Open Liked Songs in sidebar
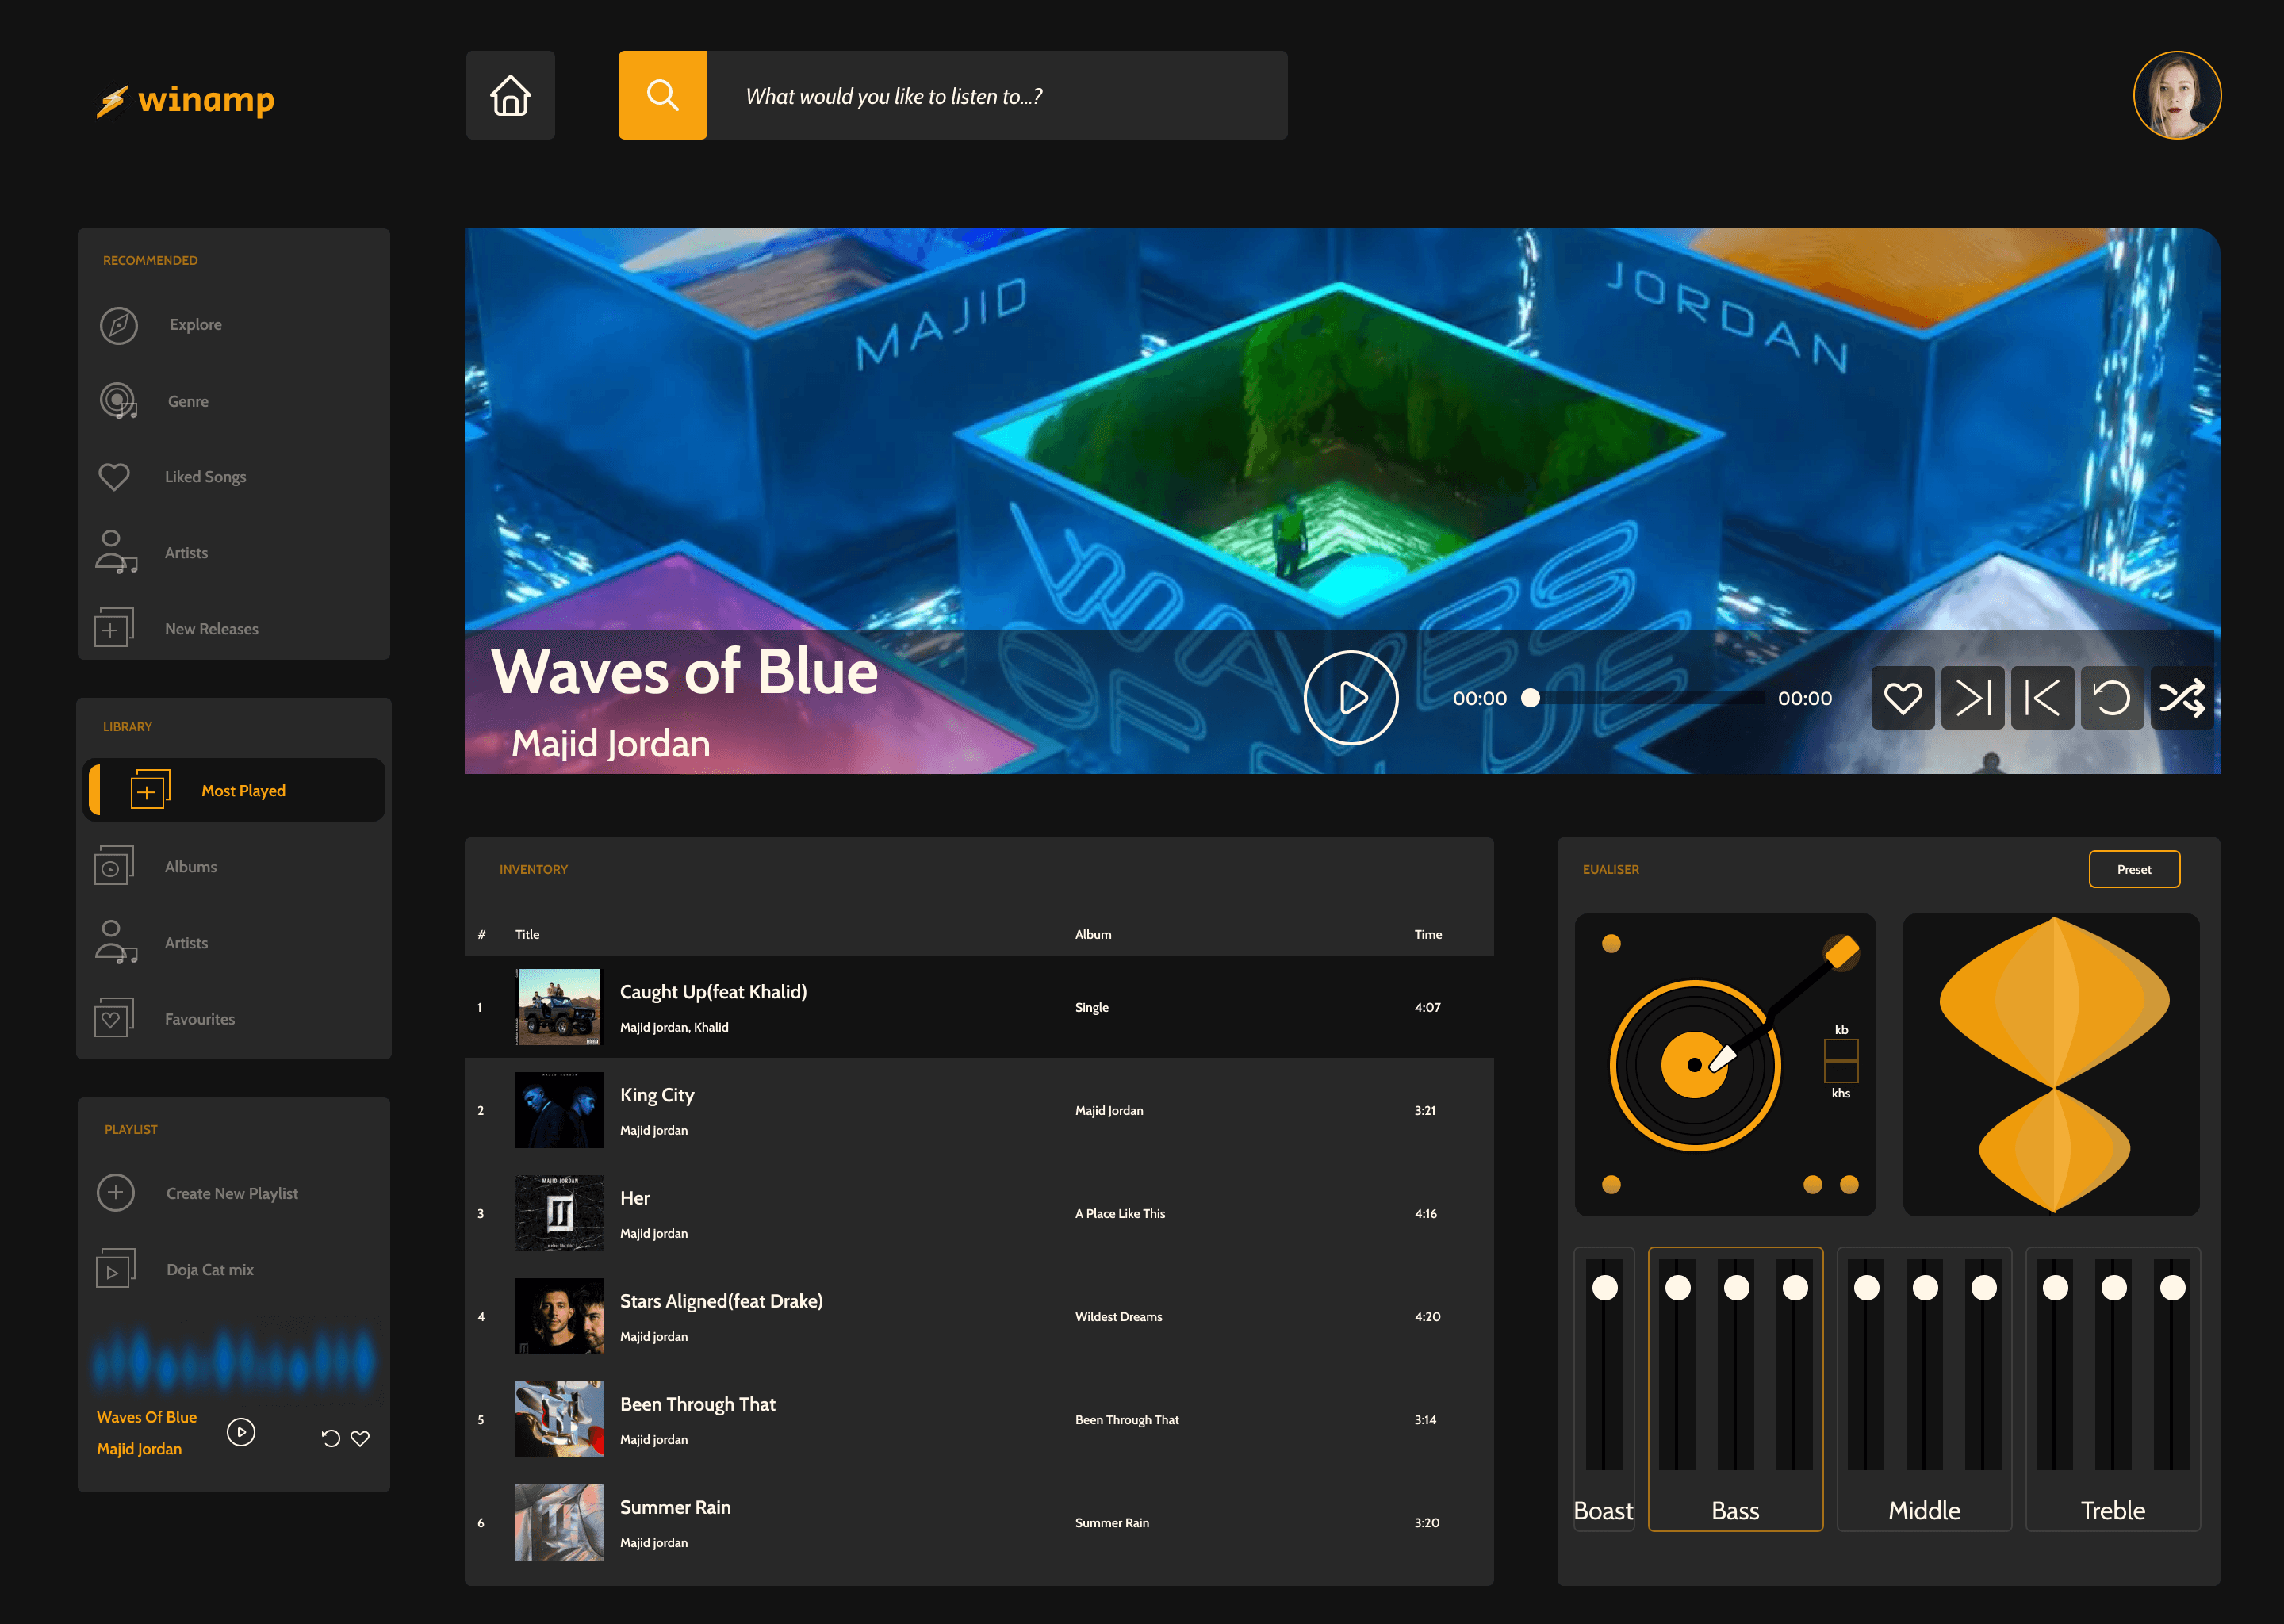 pos(205,477)
